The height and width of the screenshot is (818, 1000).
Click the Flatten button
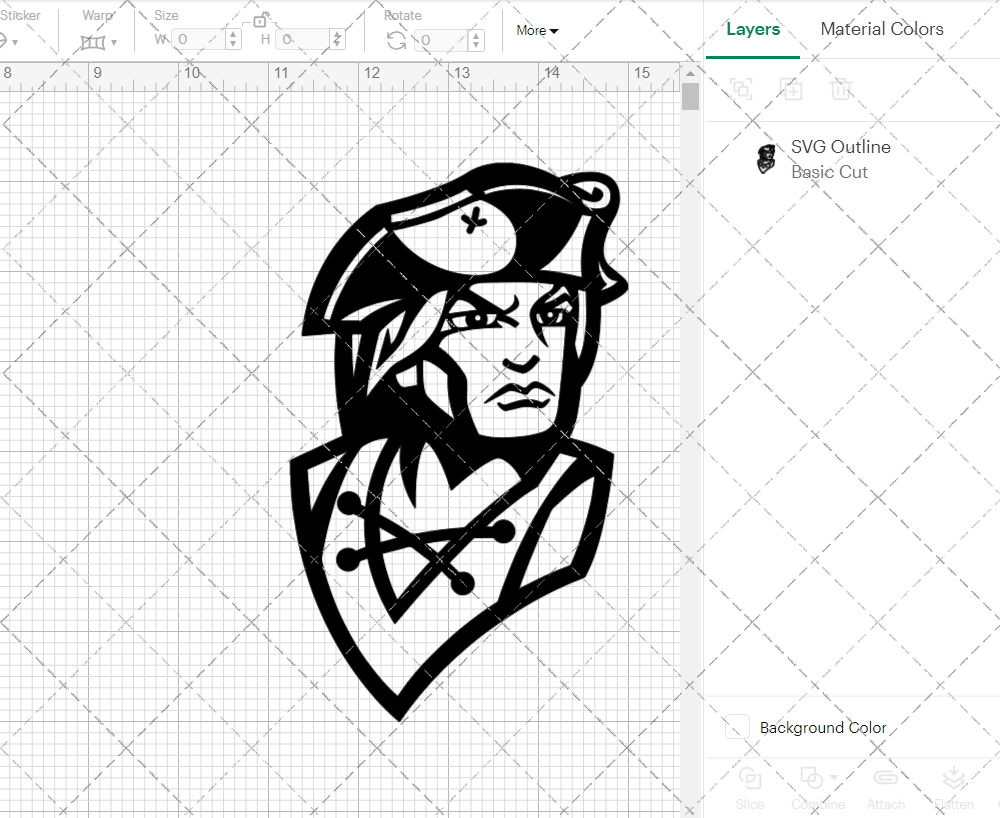953,788
